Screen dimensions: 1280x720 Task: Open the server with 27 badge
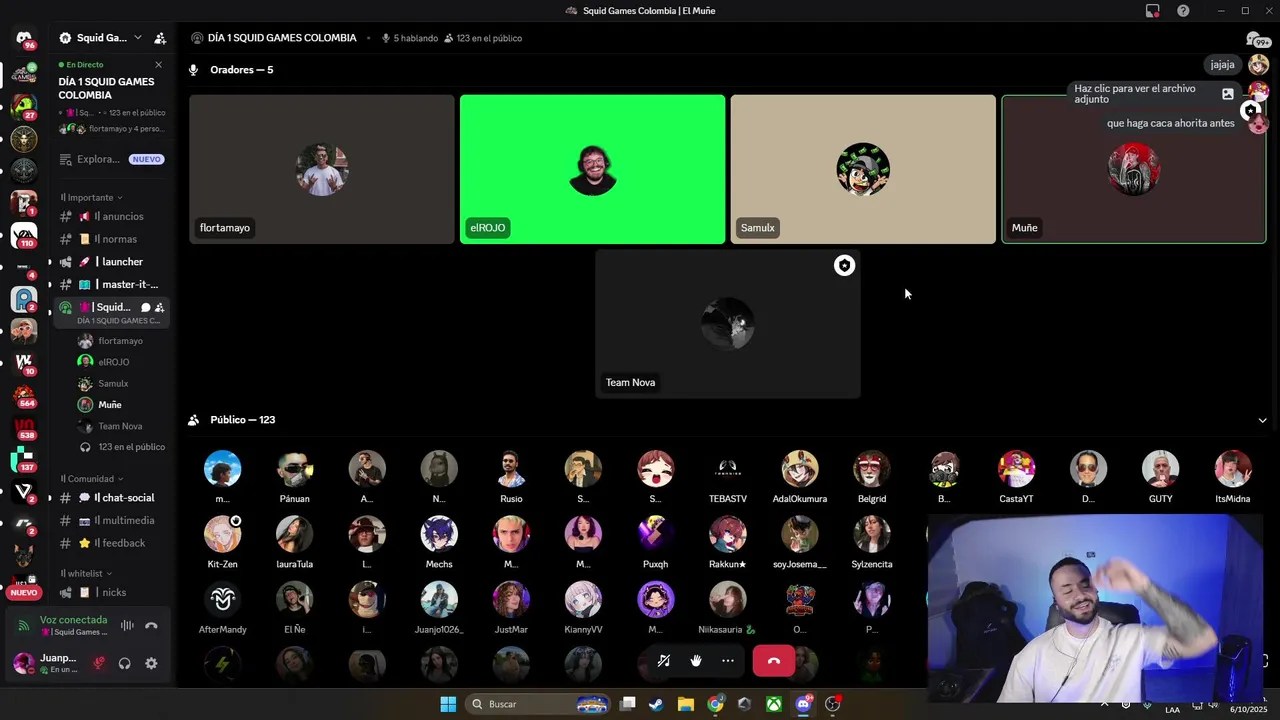pos(23,105)
